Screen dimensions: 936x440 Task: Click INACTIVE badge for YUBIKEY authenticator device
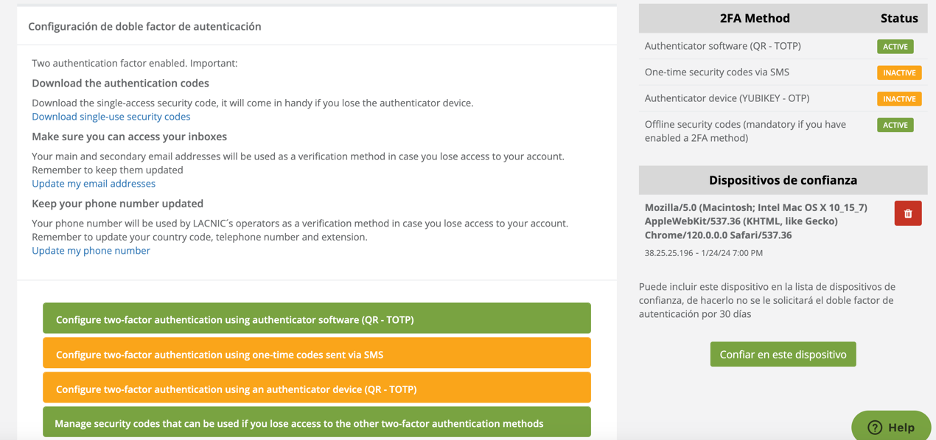[899, 99]
